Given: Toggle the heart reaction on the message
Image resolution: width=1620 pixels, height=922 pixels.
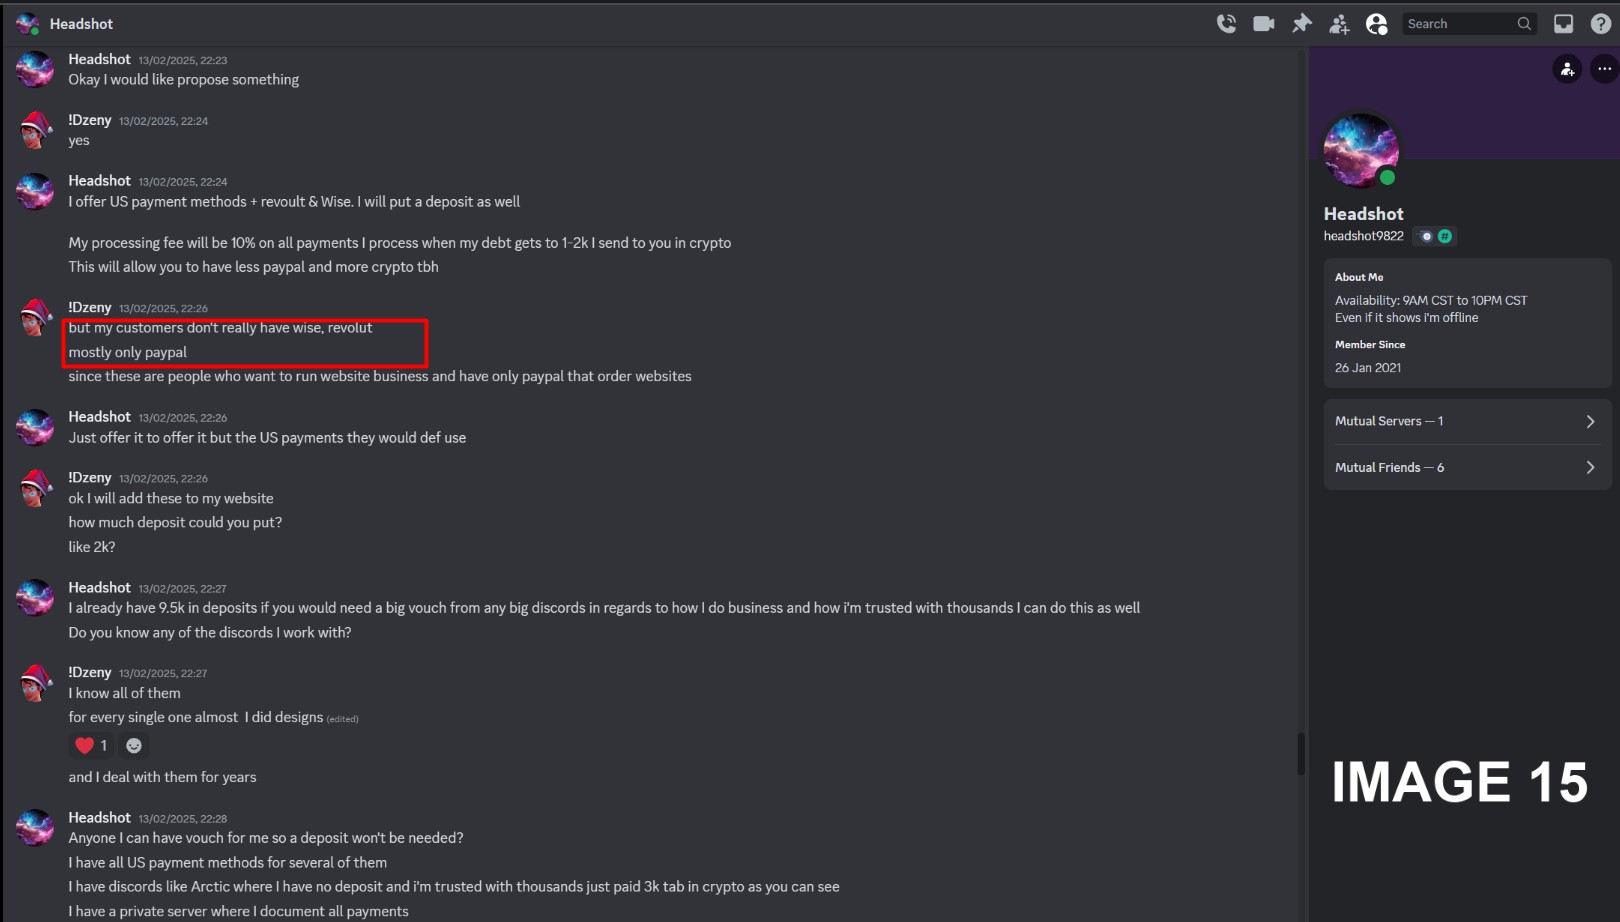Looking at the screenshot, I should point(91,745).
